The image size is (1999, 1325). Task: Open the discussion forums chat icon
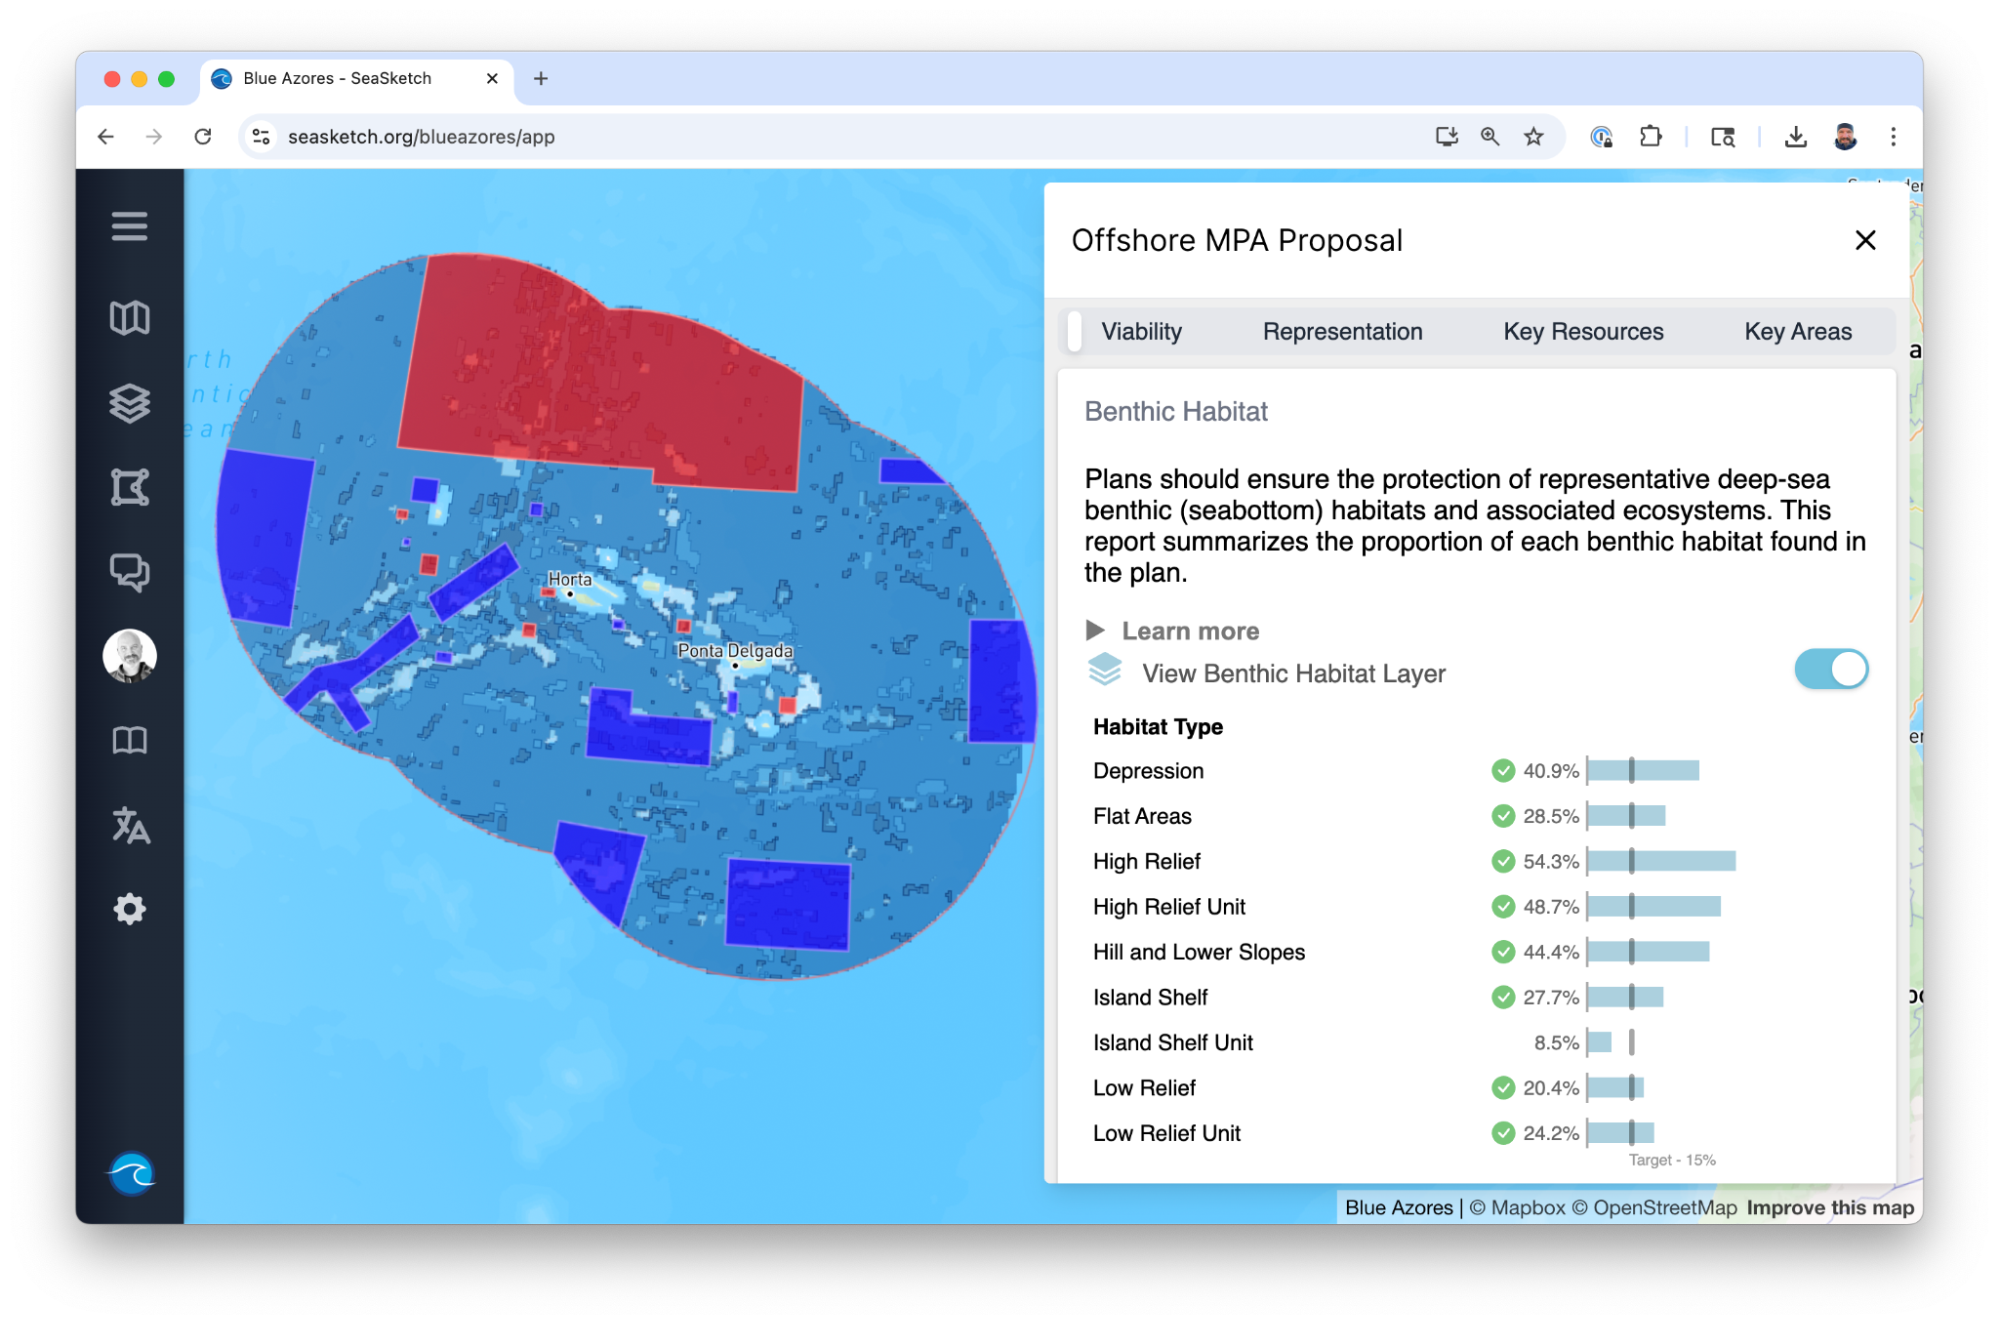coord(129,572)
